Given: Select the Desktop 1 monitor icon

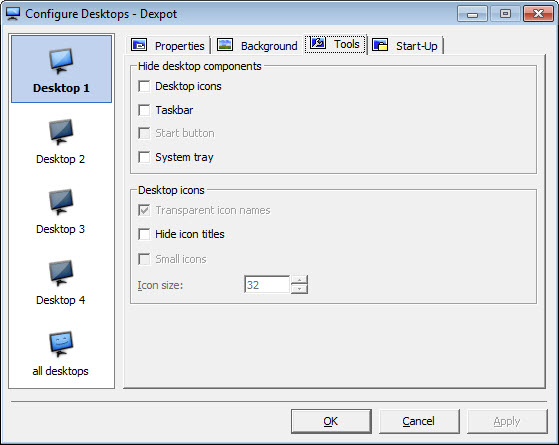Looking at the screenshot, I should (x=61, y=61).
